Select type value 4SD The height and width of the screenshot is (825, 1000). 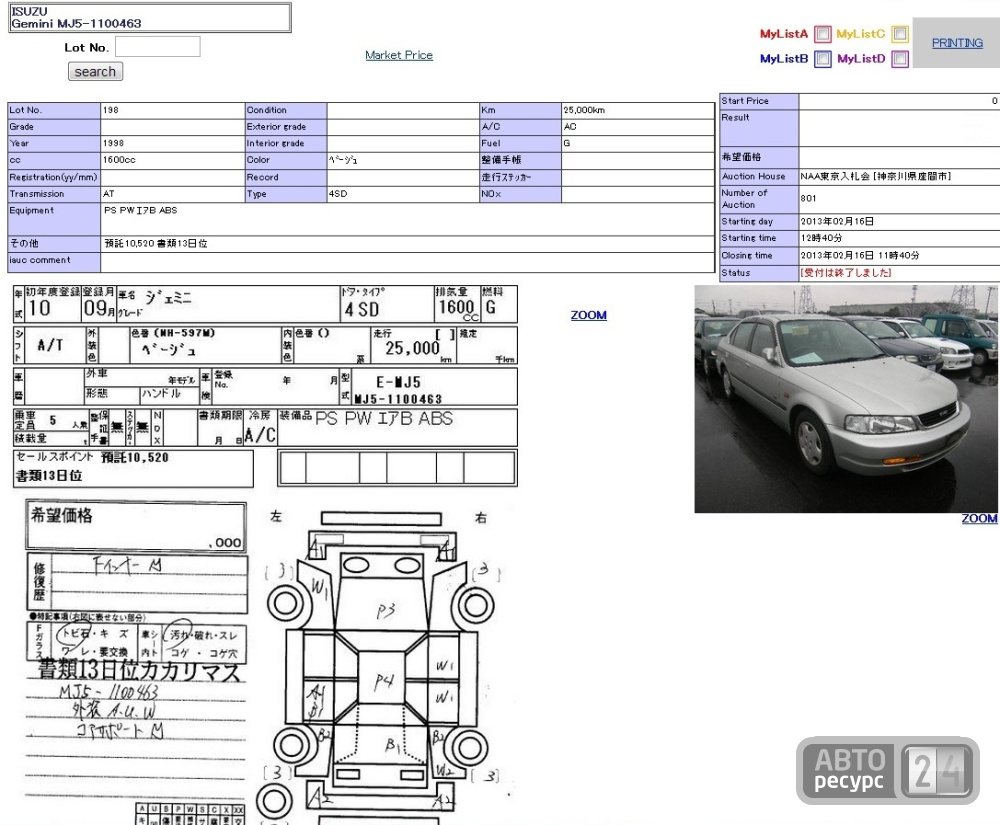tap(338, 194)
